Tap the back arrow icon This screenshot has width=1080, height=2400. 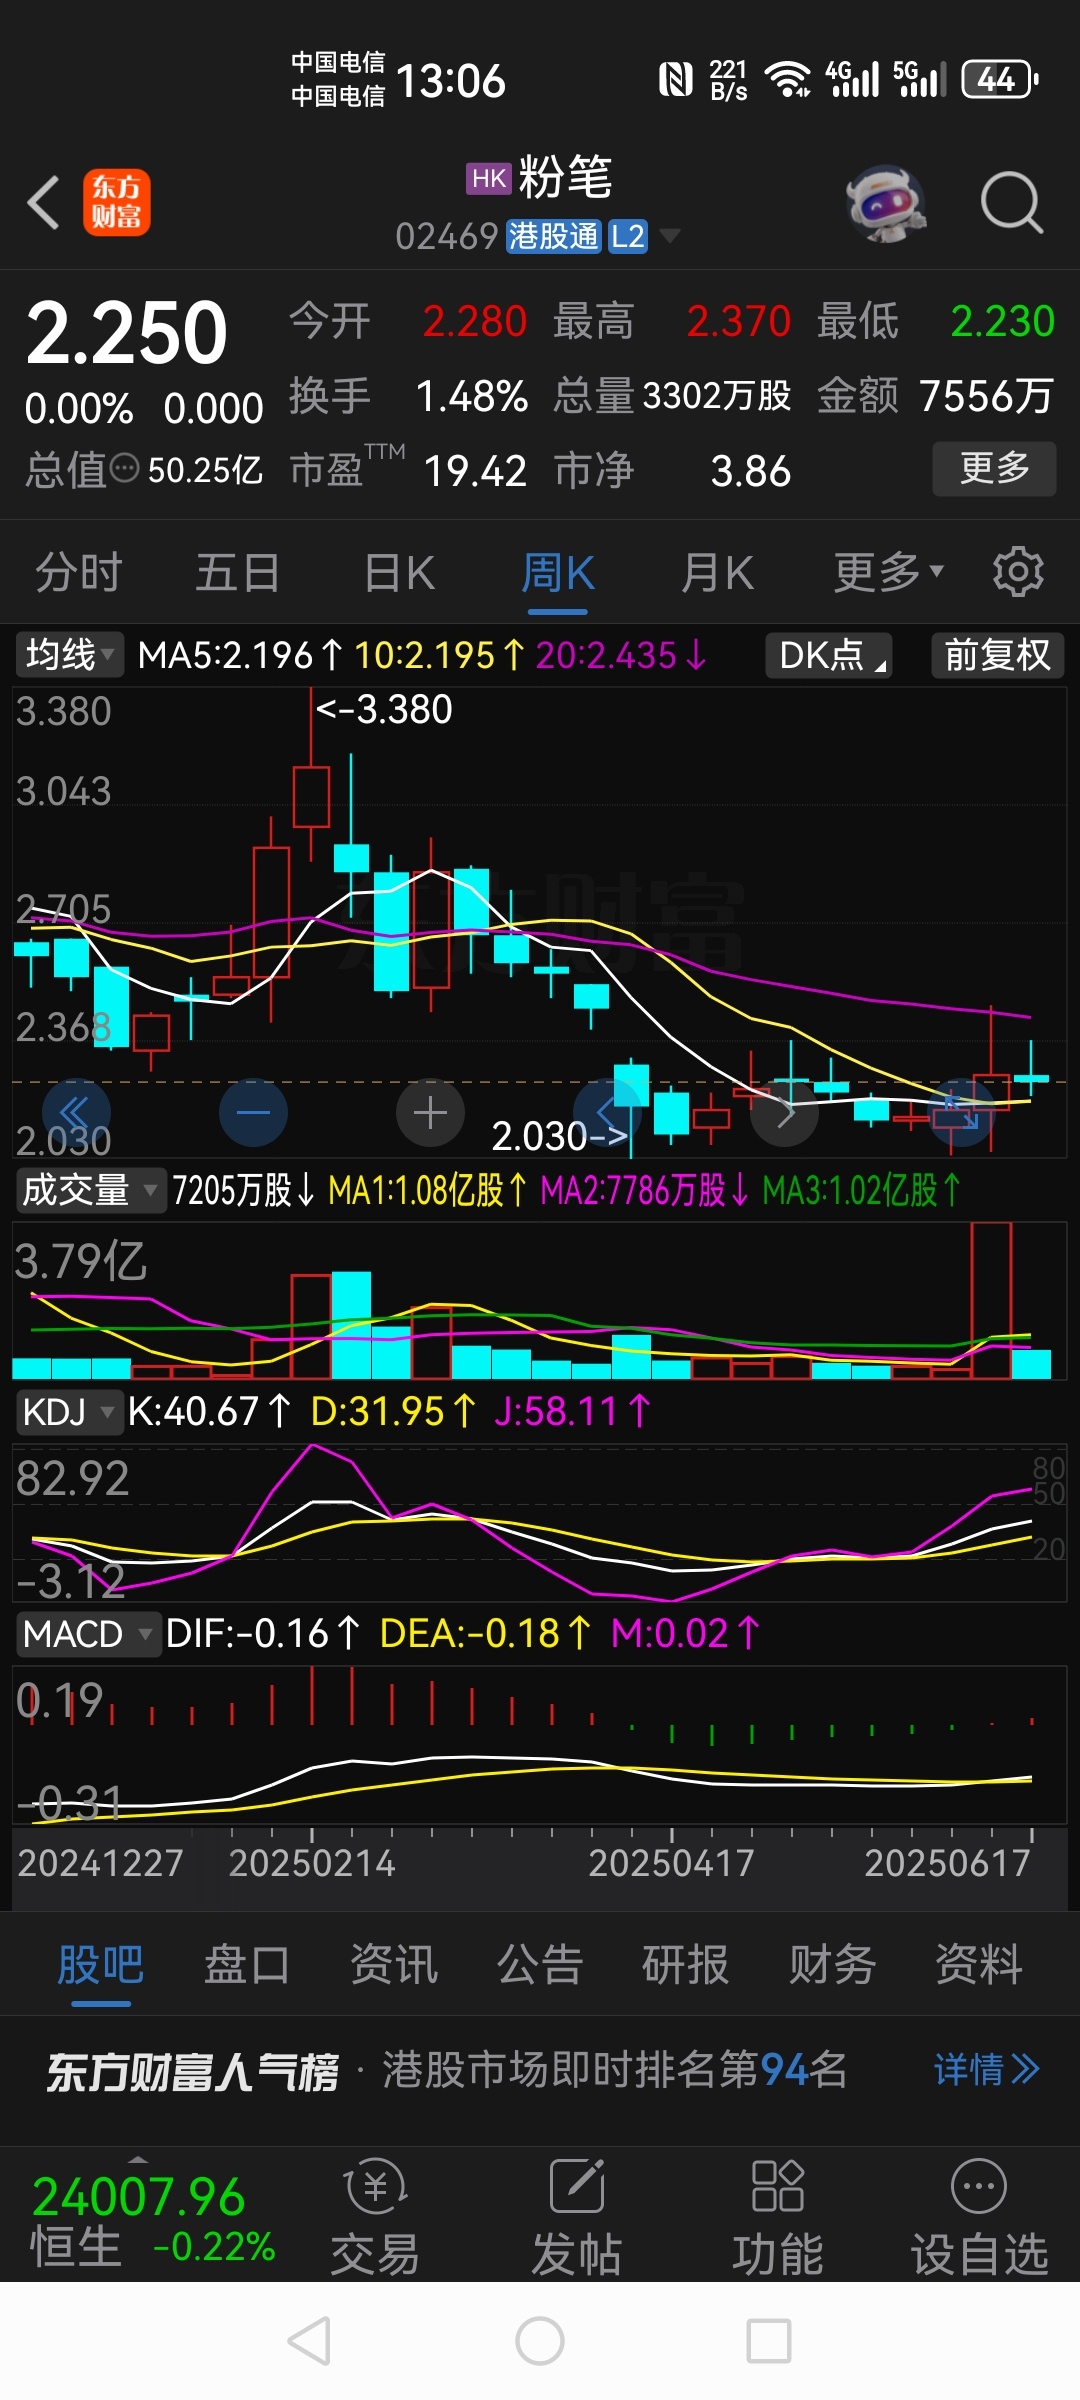[44, 203]
